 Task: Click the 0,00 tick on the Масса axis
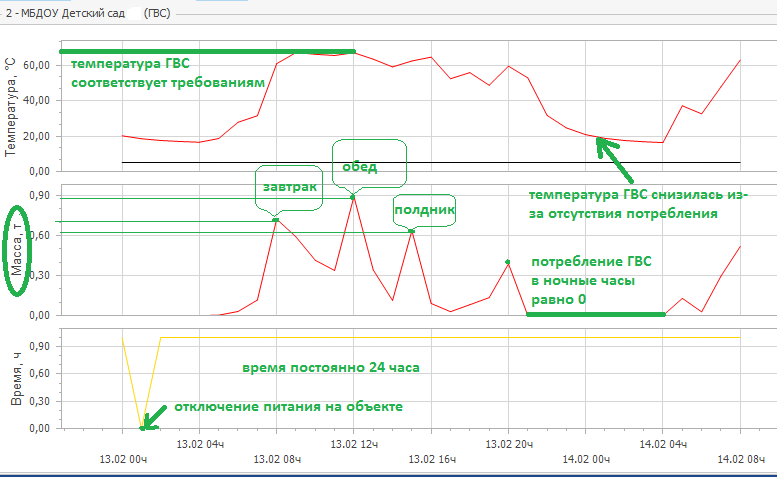[x=39, y=316]
